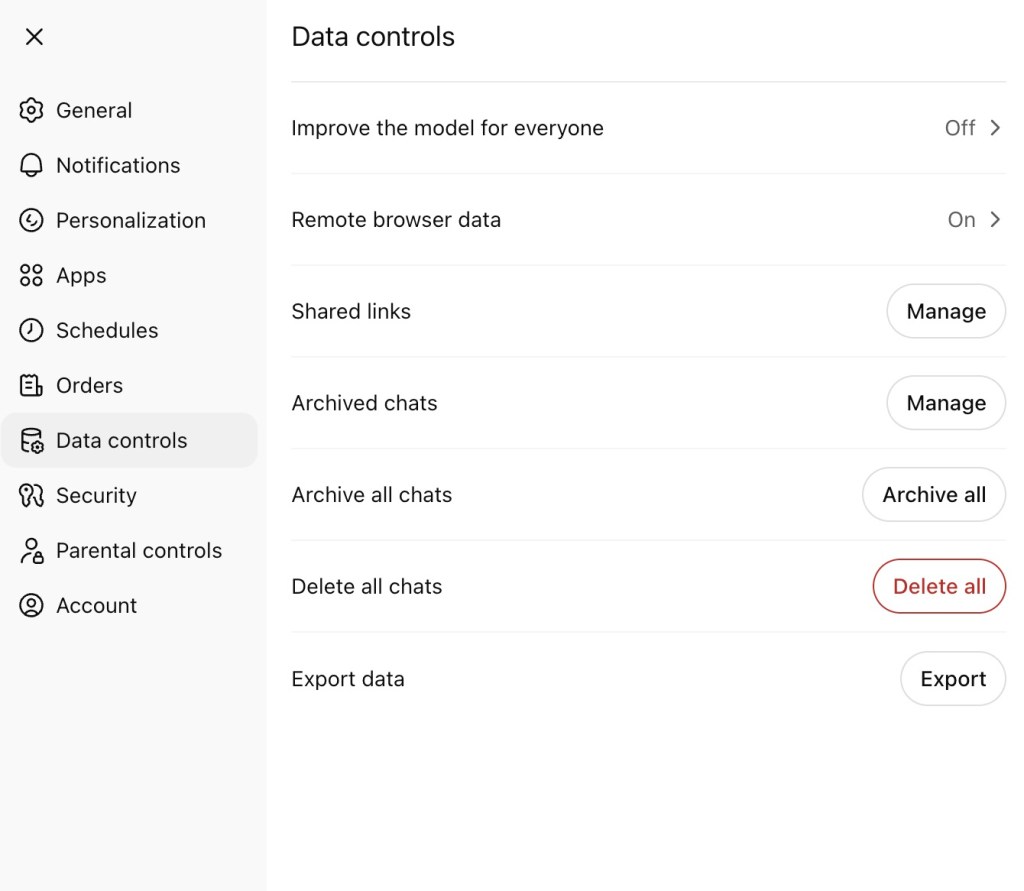Click the Personalization icon in sidebar
The width and height of the screenshot is (1024, 891).
point(32,220)
